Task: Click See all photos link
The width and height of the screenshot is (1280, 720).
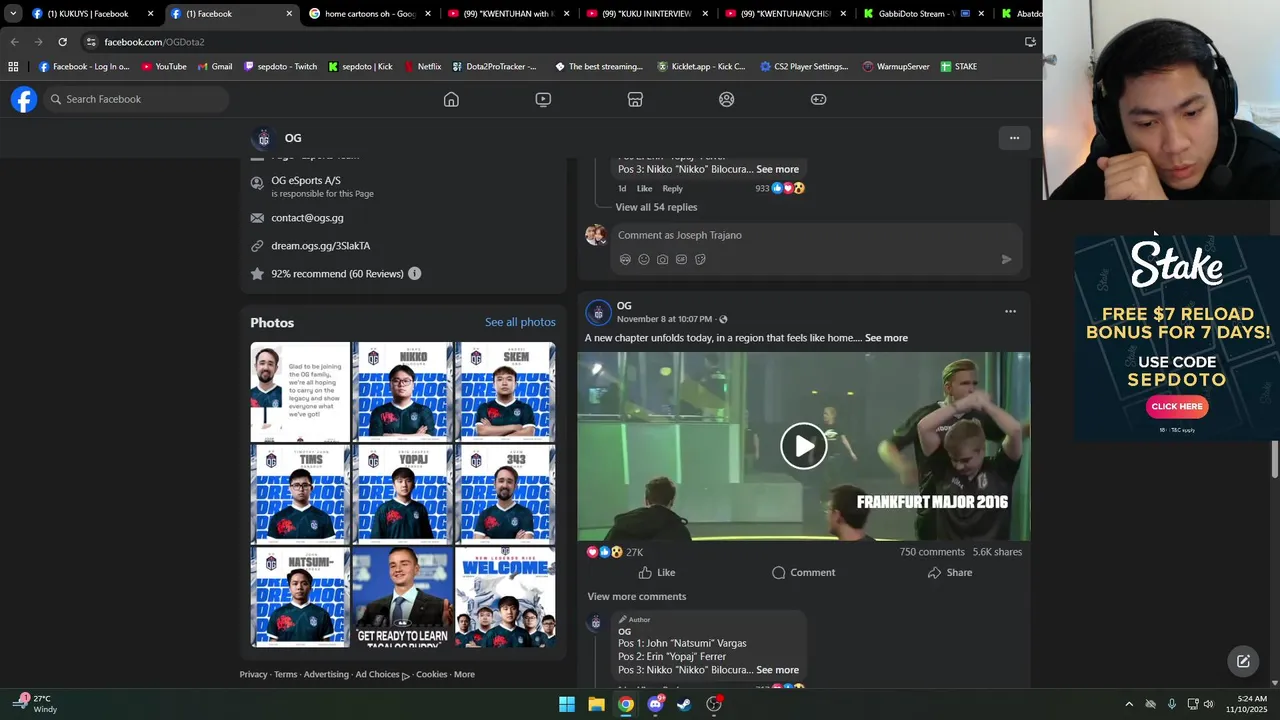Action: pyautogui.click(x=520, y=322)
